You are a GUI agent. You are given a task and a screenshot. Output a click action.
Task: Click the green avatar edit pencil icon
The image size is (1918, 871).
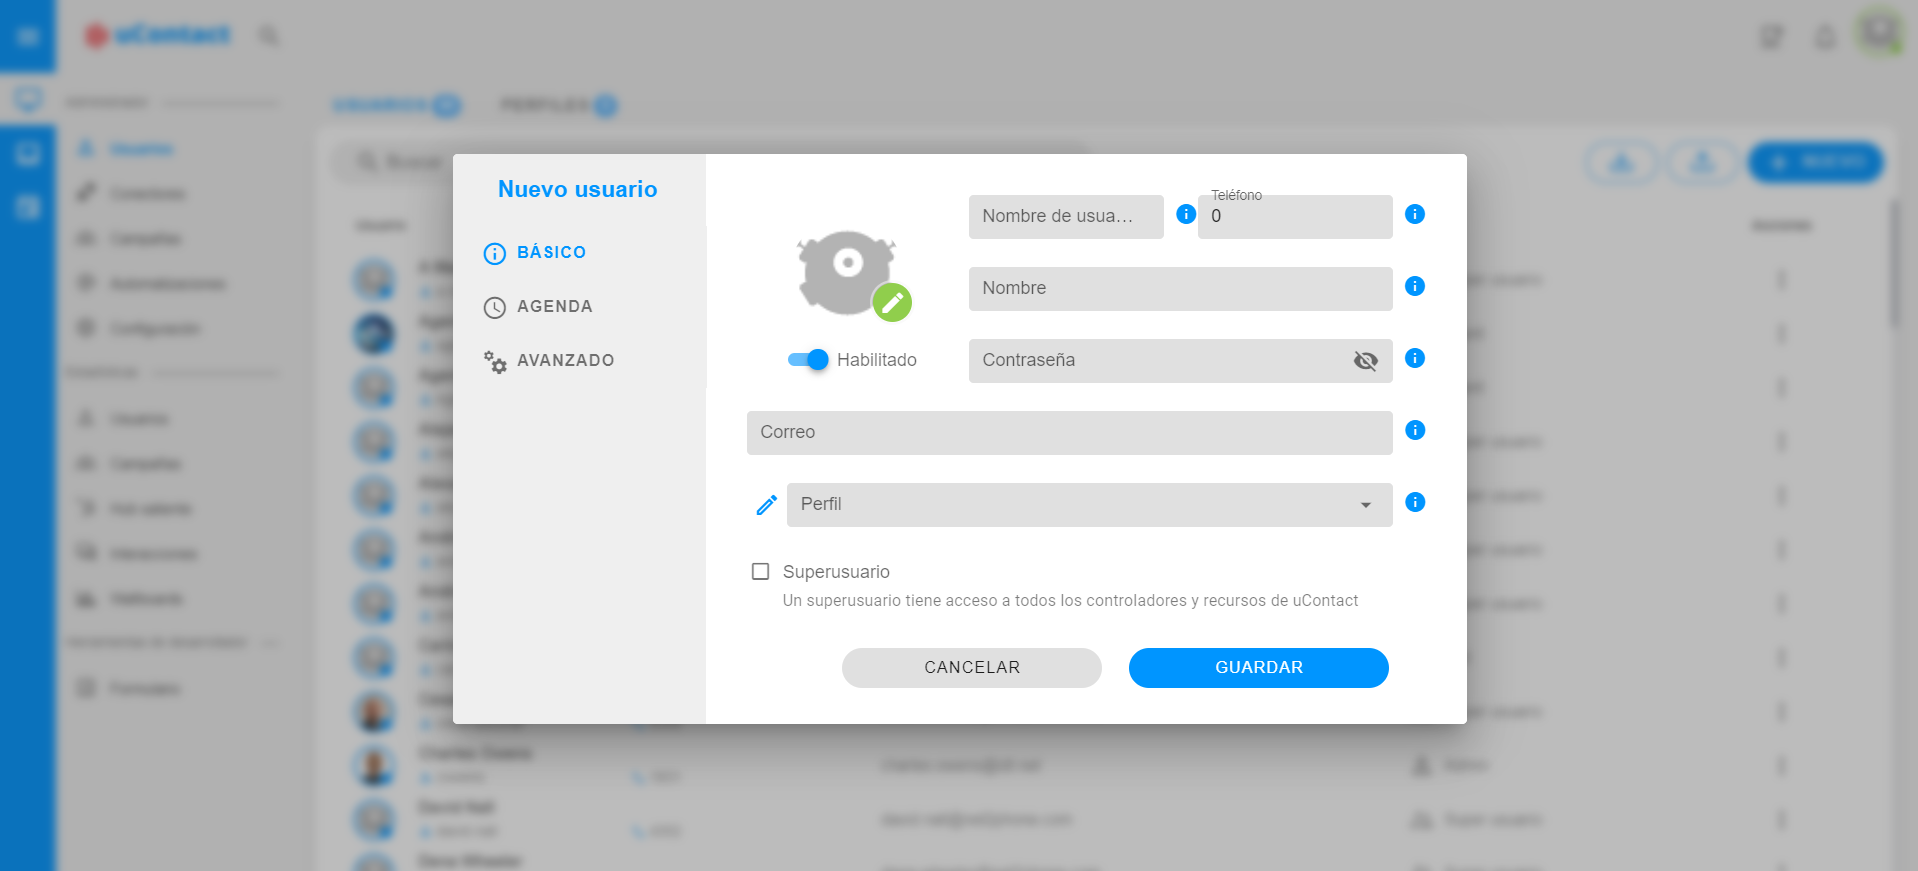(x=892, y=302)
